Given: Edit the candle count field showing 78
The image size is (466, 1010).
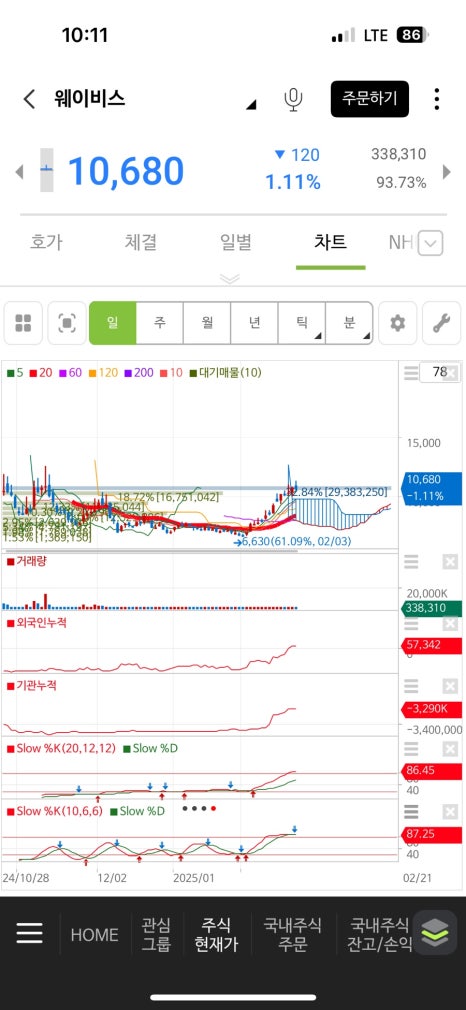Looking at the screenshot, I should (x=440, y=372).
